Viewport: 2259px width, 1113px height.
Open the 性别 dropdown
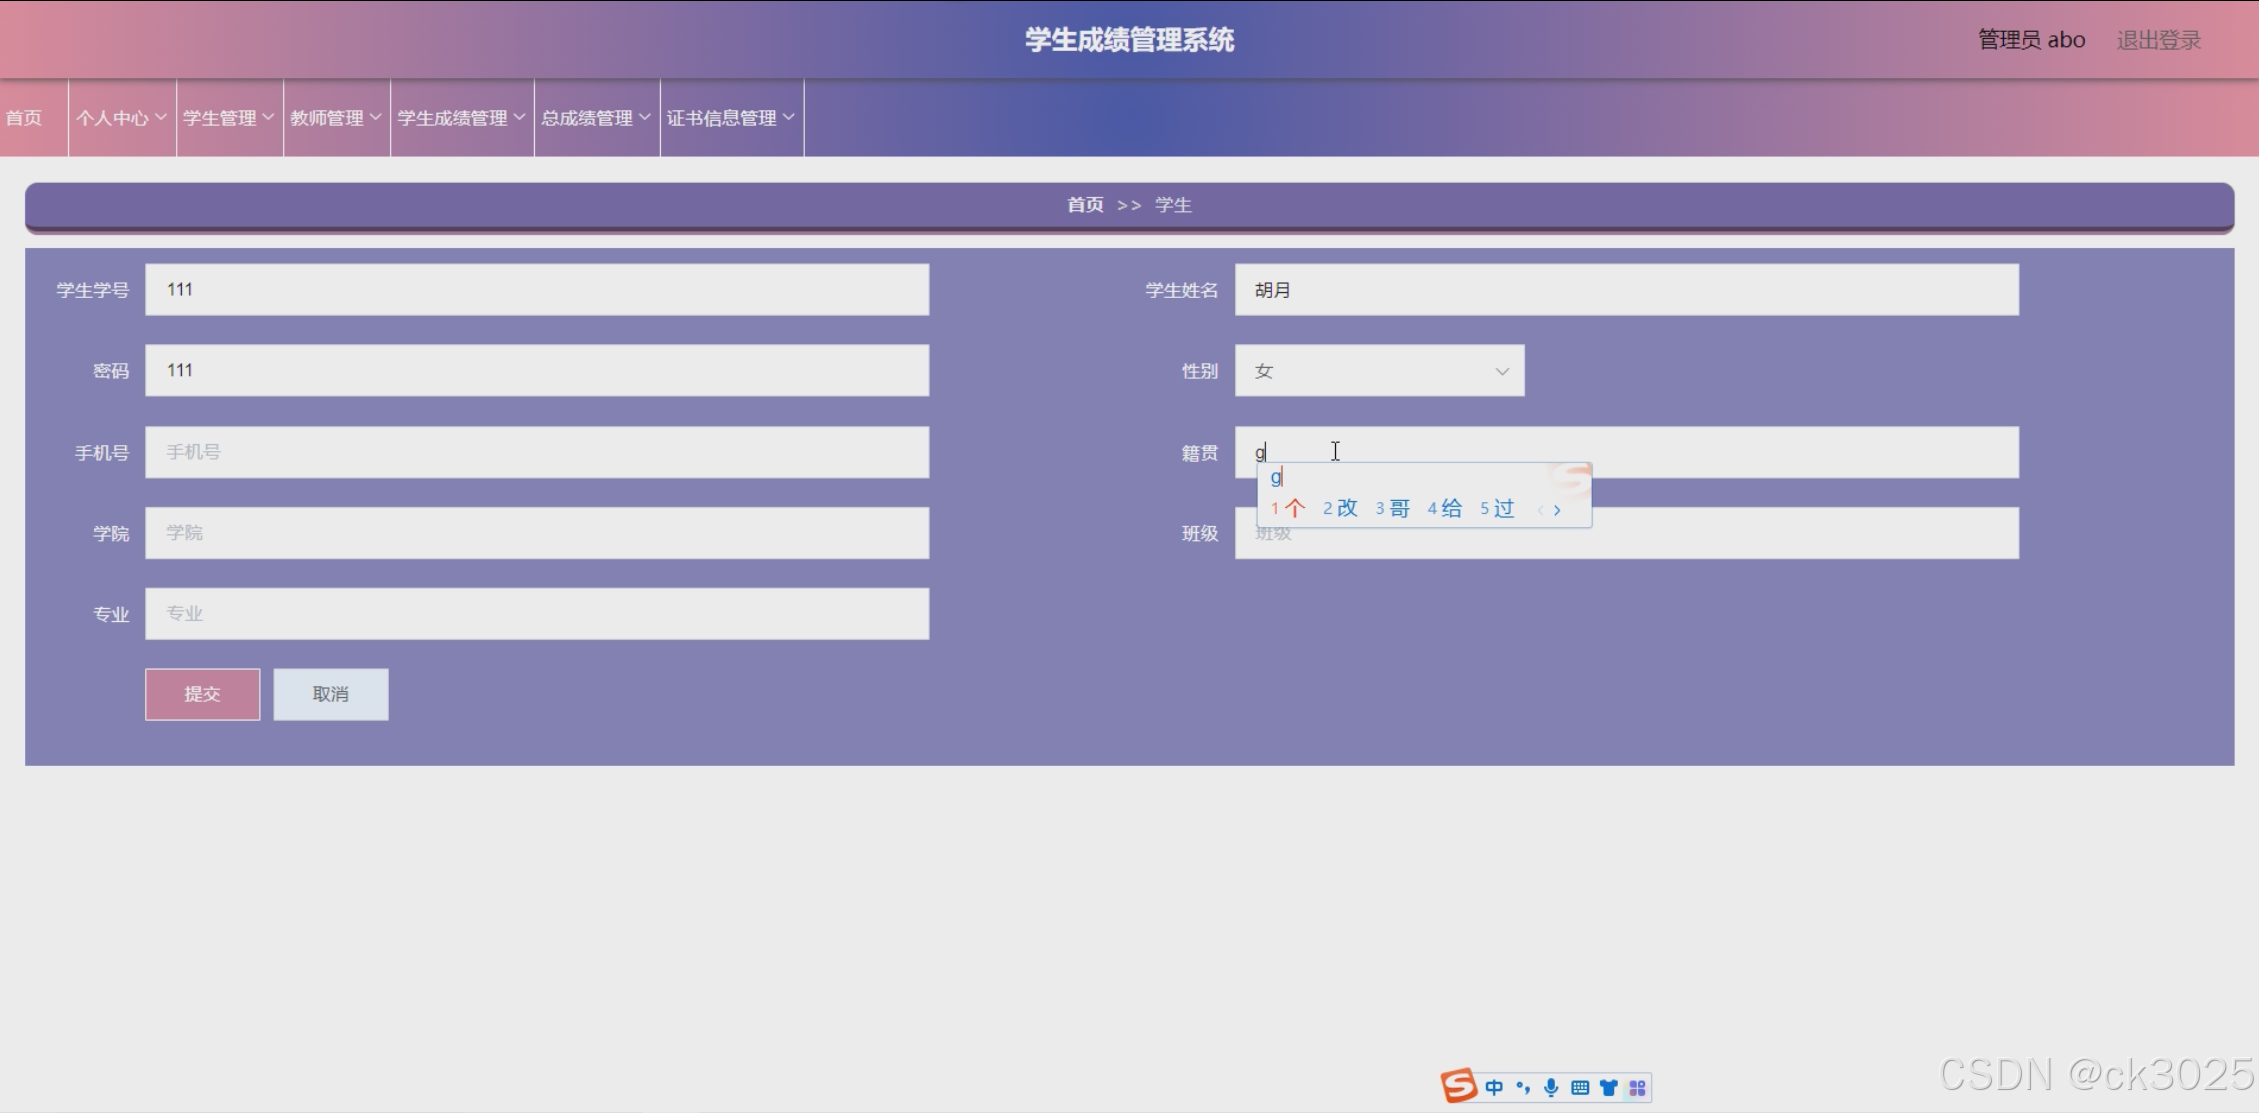coord(1379,371)
